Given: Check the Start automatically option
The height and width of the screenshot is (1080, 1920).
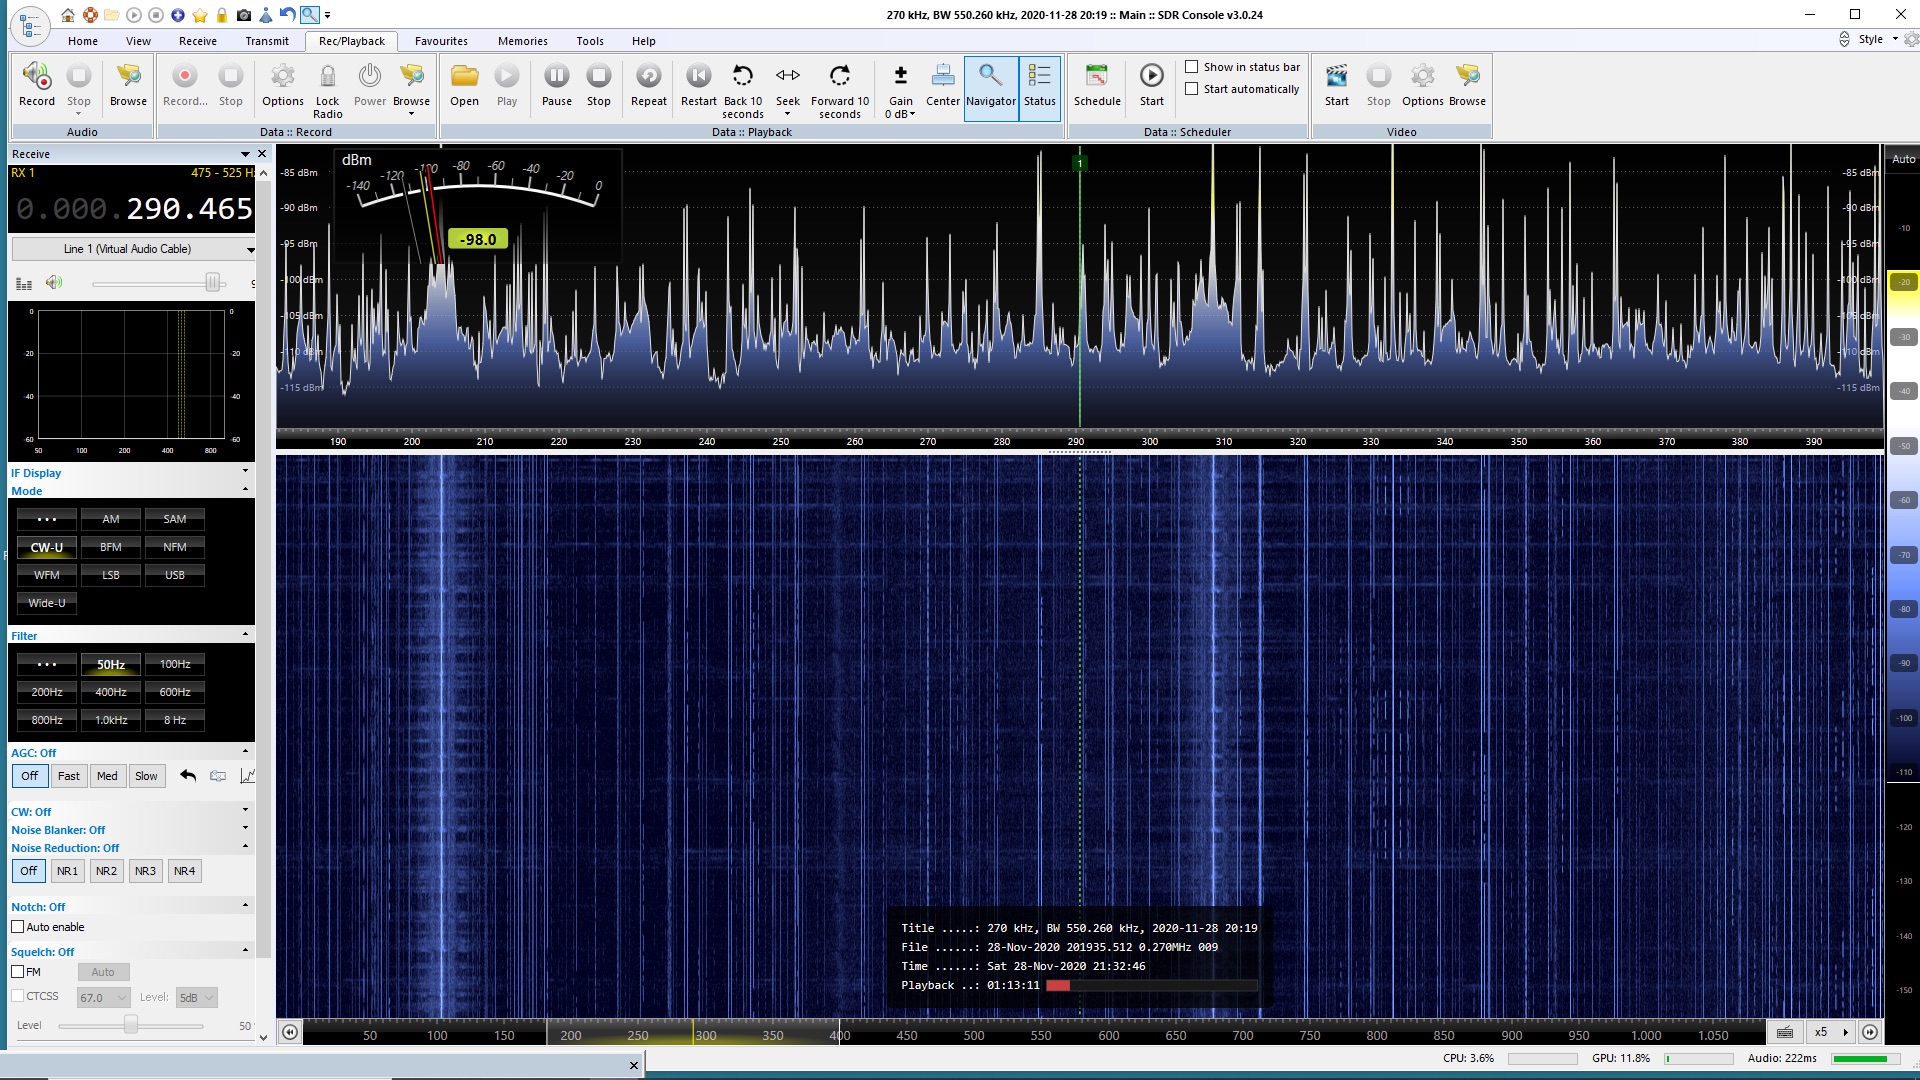Looking at the screenshot, I should [x=1192, y=89].
